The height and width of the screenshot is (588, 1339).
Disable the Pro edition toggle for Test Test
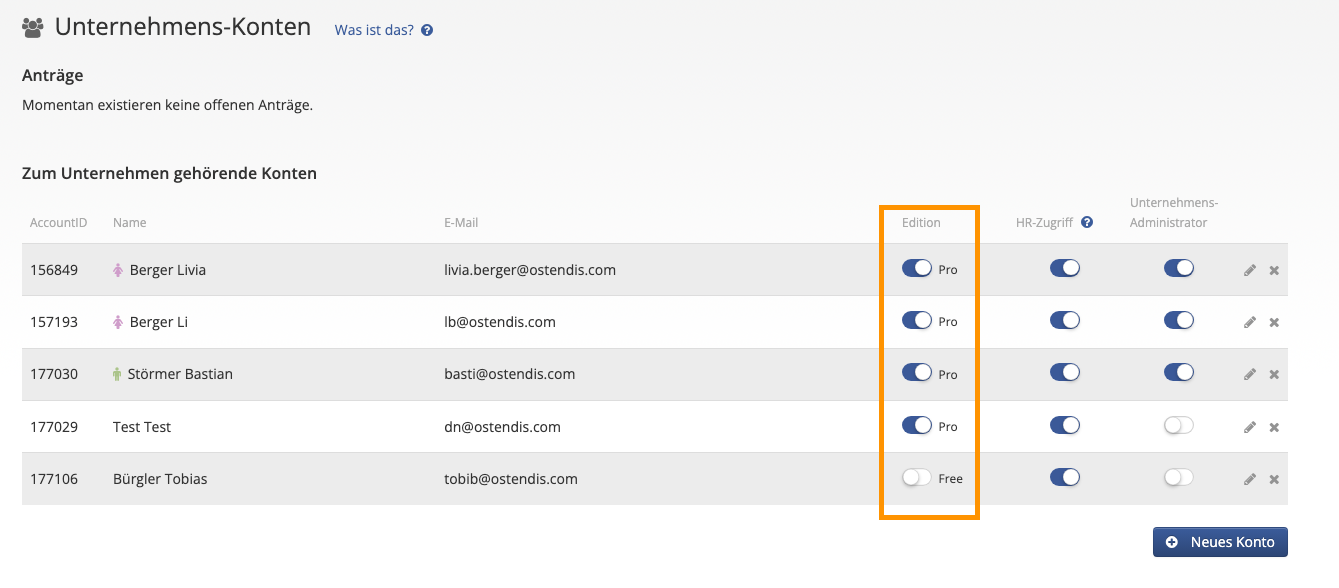917,426
